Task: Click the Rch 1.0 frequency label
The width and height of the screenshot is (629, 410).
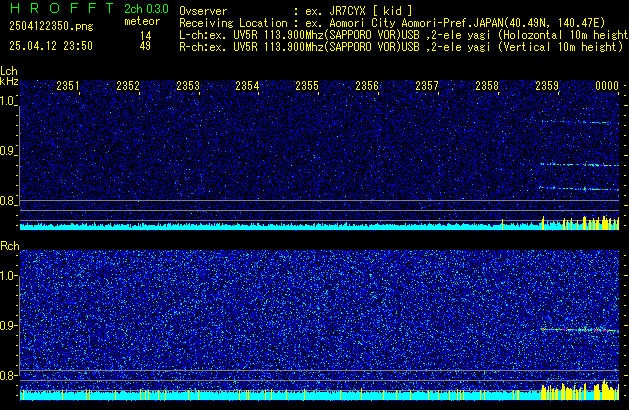Action: (7, 276)
